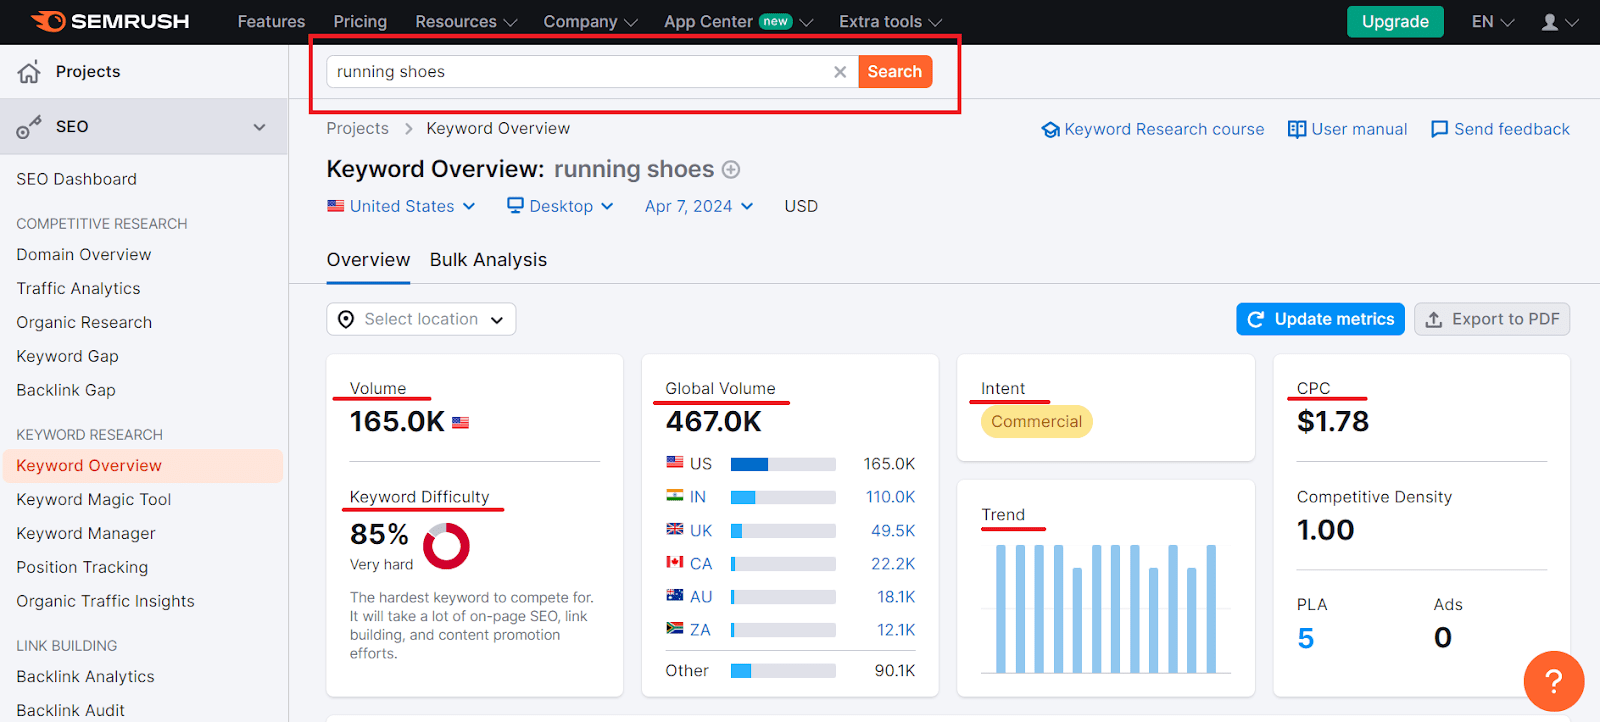
Task: Click the location pin icon in Select location
Action: (346, 319)
